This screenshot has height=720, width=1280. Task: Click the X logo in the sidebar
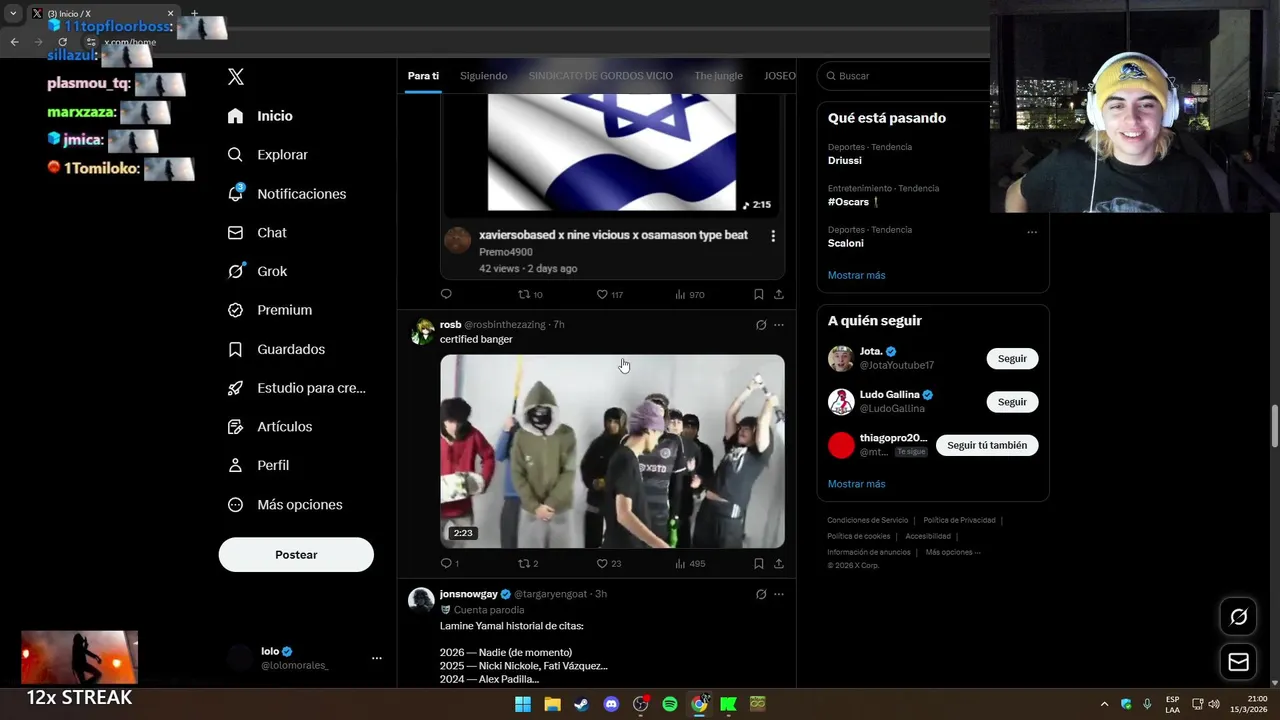click(x=236, y=77)
